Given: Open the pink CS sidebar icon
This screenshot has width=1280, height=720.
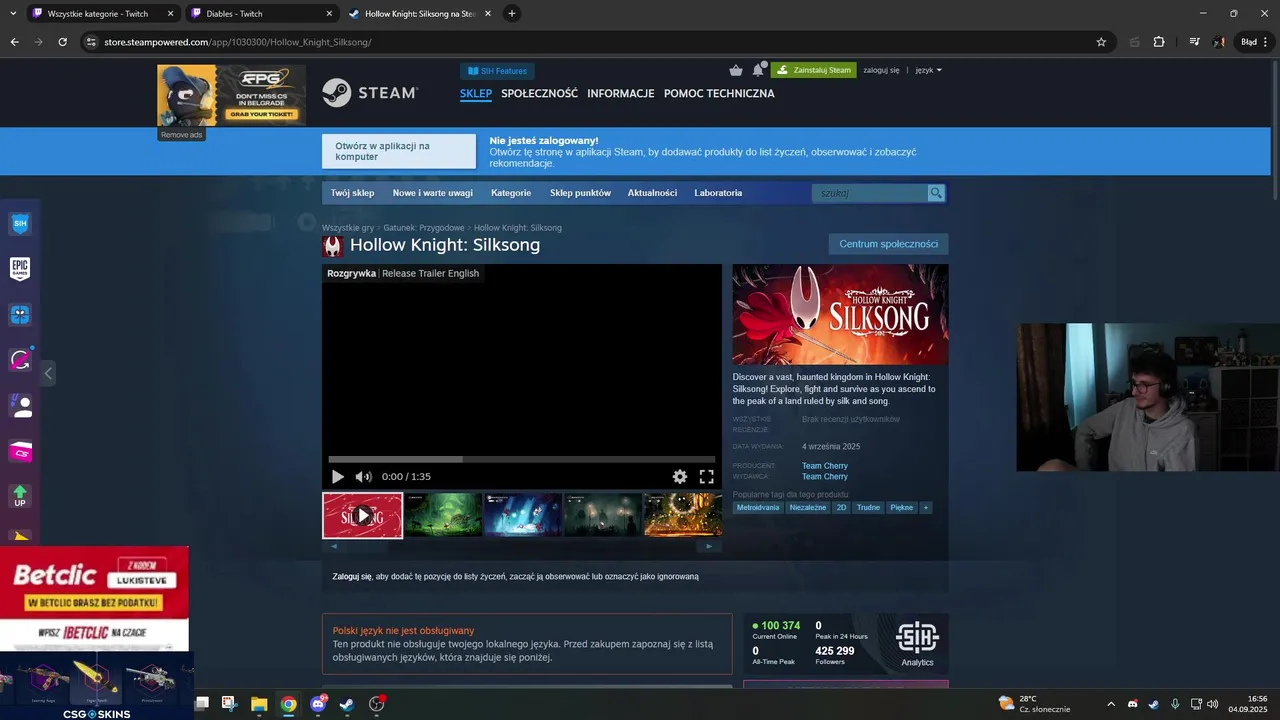Looking at the screenshot, I should point(20,452).
